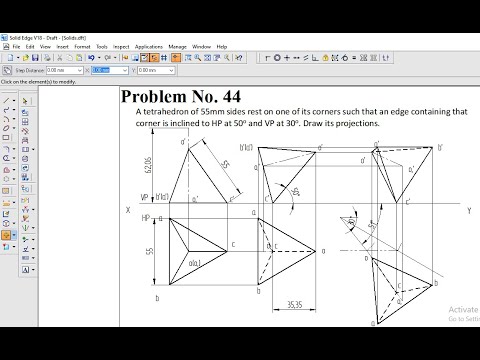
Task: Click the Zoom Area icon
Action: [188, 58]
